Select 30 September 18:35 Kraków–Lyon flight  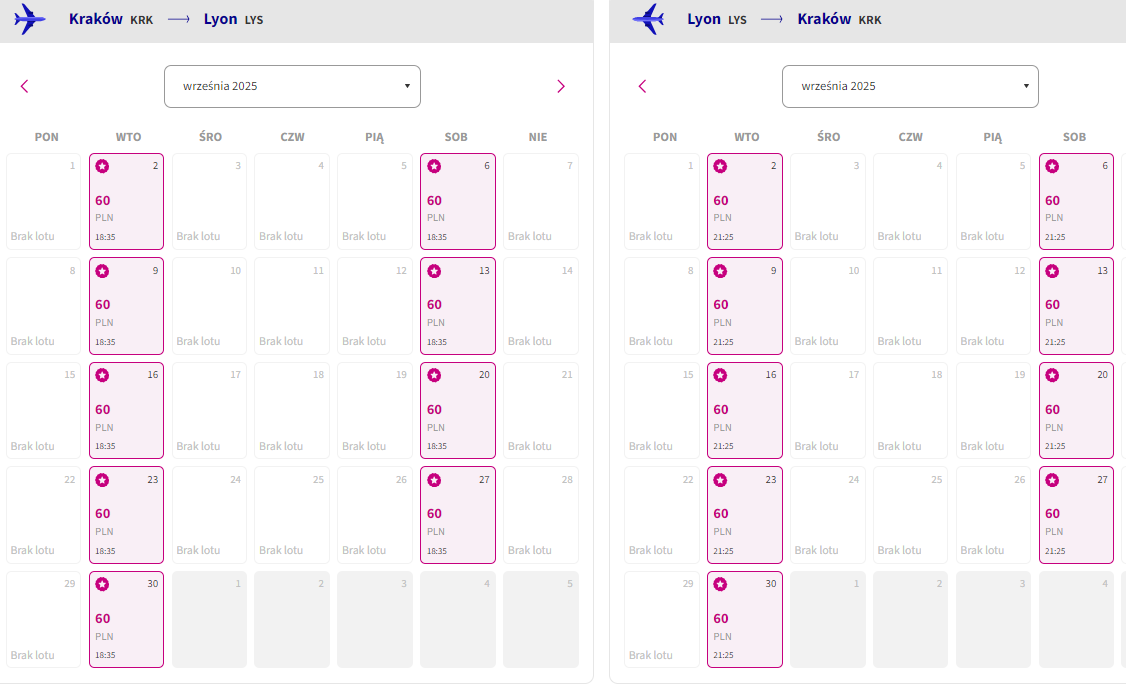click(x=126, y=620)
